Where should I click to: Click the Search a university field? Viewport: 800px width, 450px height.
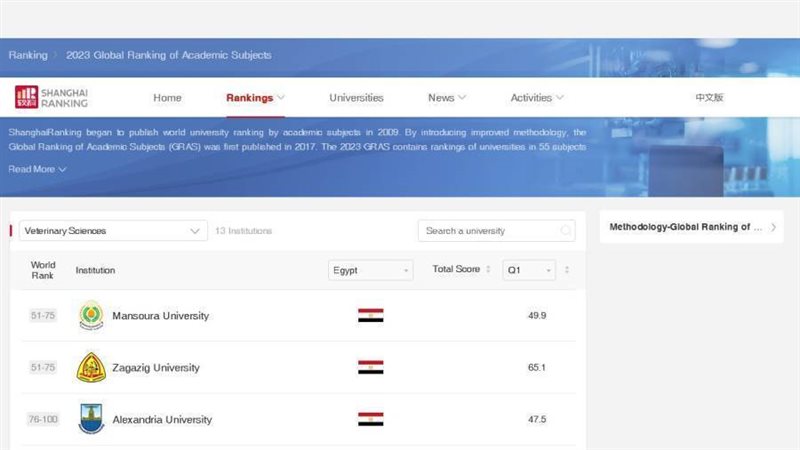click(488, 231)
